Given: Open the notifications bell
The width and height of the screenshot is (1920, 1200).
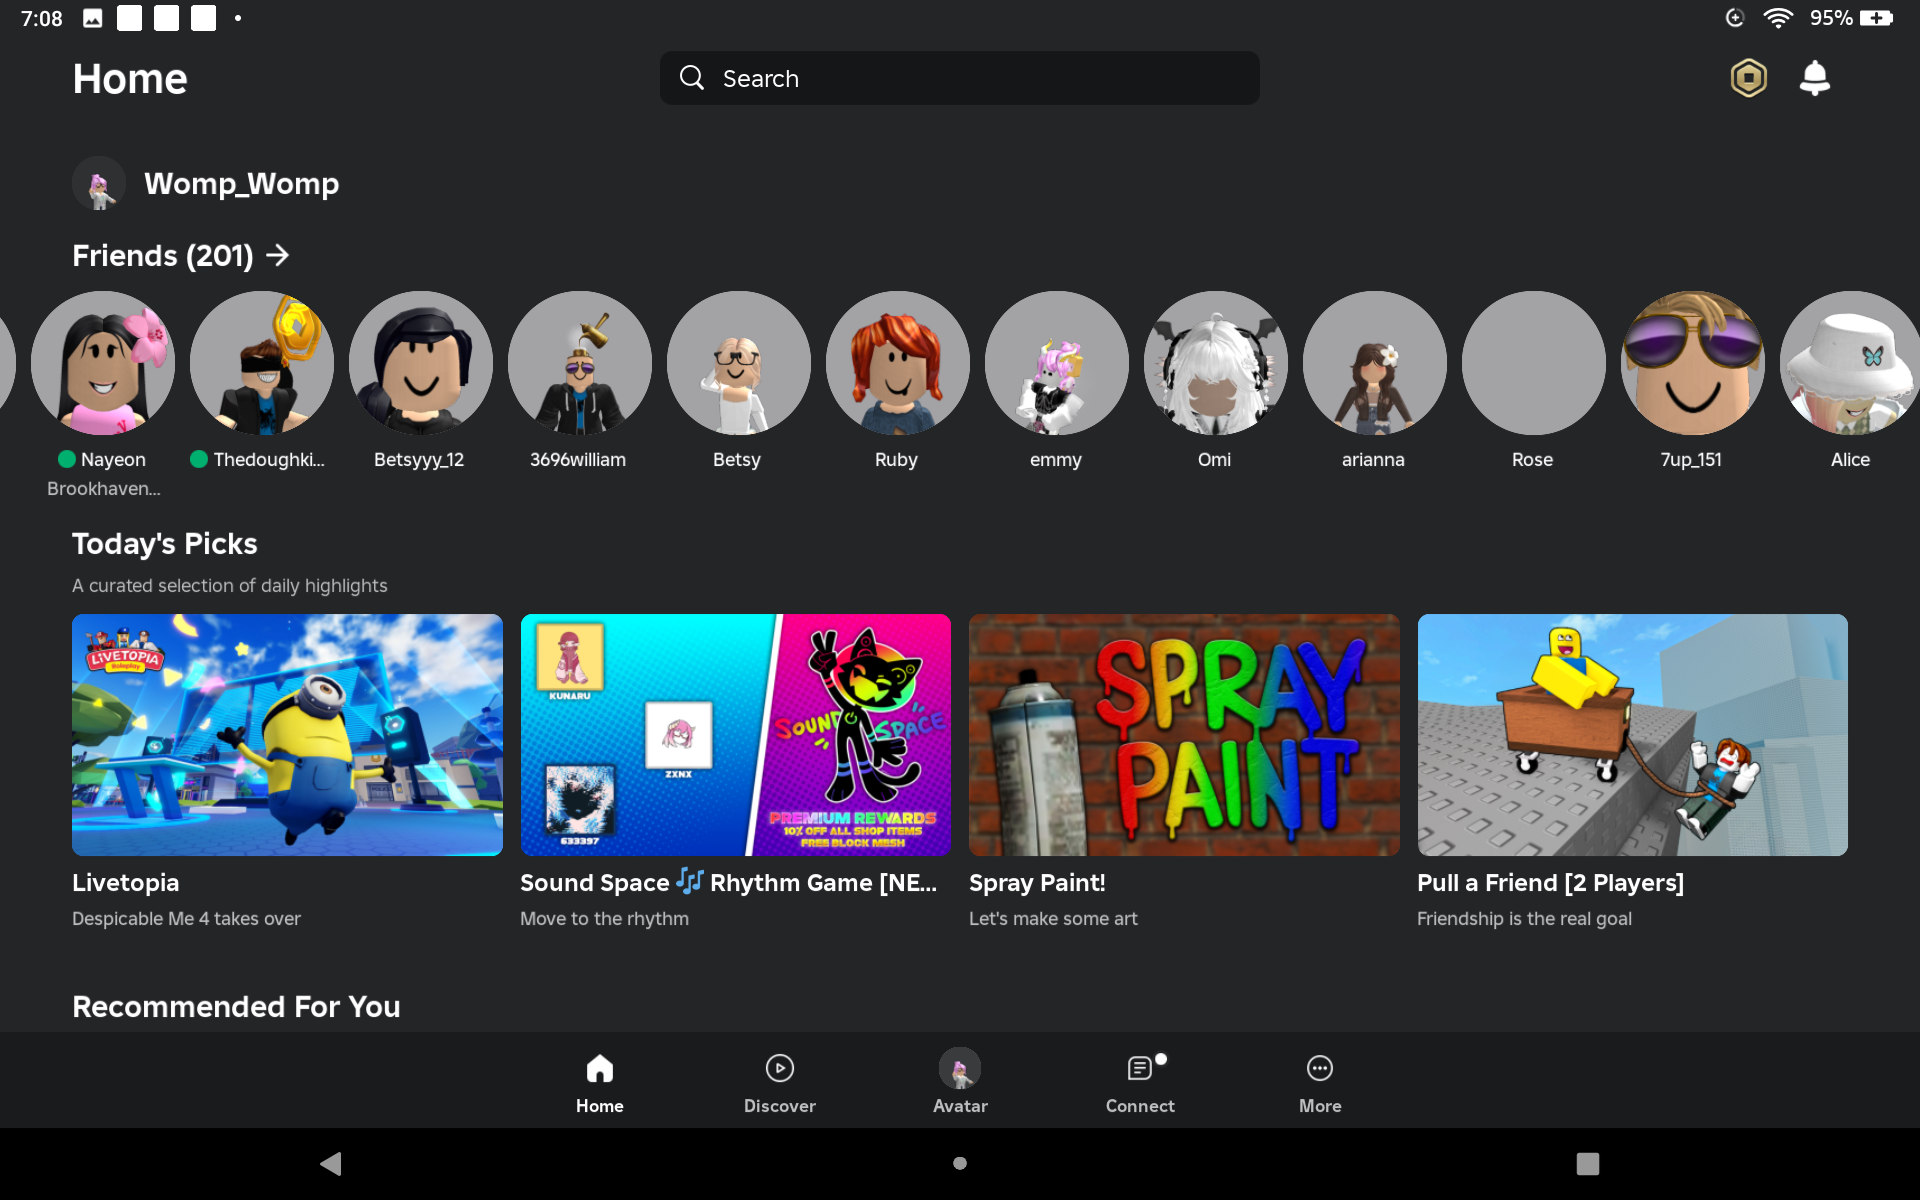Looking at the screenshot, I should pos(1814,78).
